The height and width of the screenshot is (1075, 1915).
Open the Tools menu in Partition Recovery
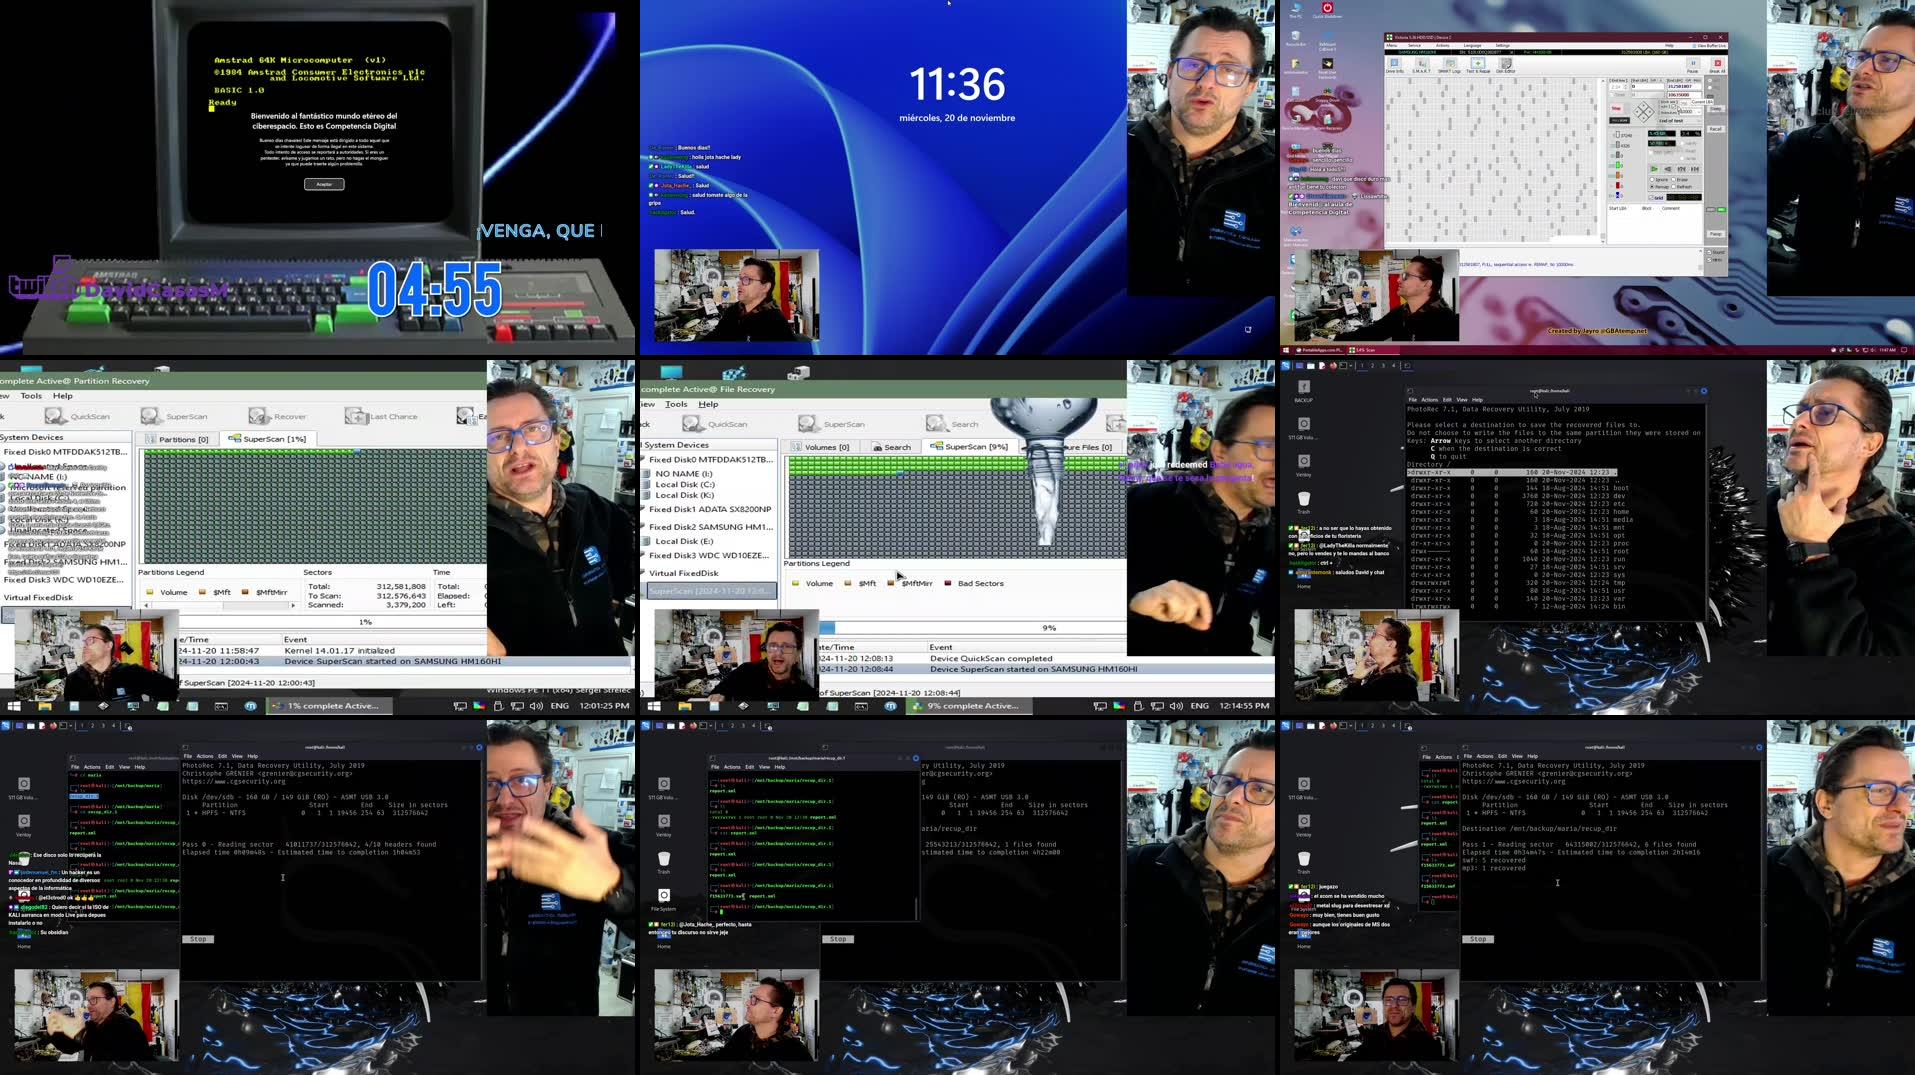[x=31, y=396]
